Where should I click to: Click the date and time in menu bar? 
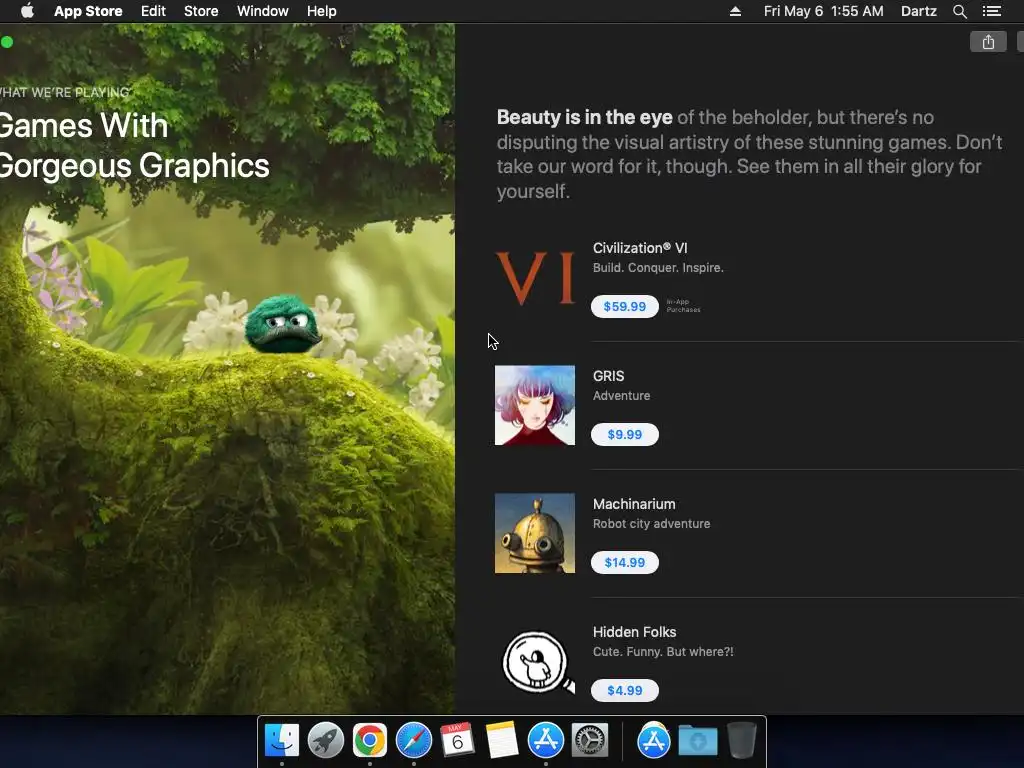click(824, 11)
